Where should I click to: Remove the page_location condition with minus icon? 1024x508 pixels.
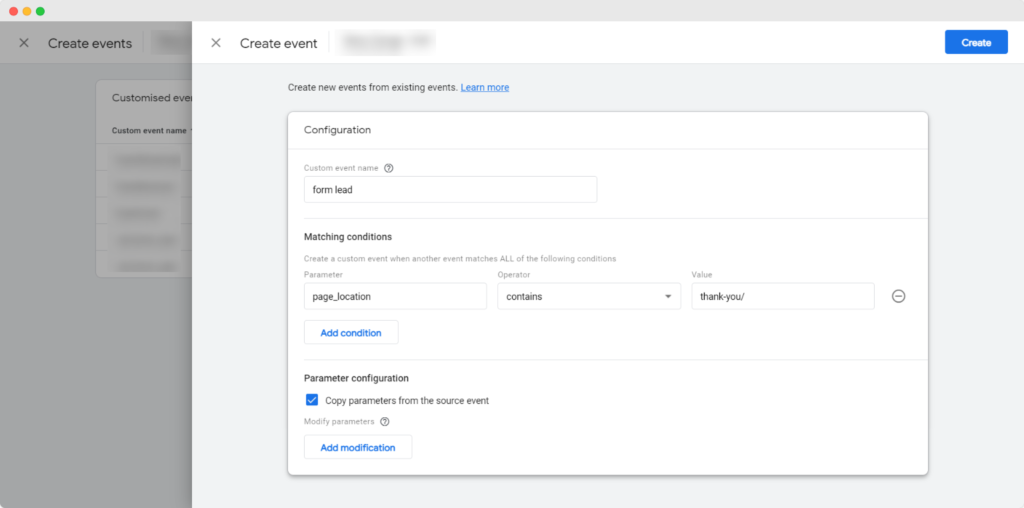pos(898,296)
